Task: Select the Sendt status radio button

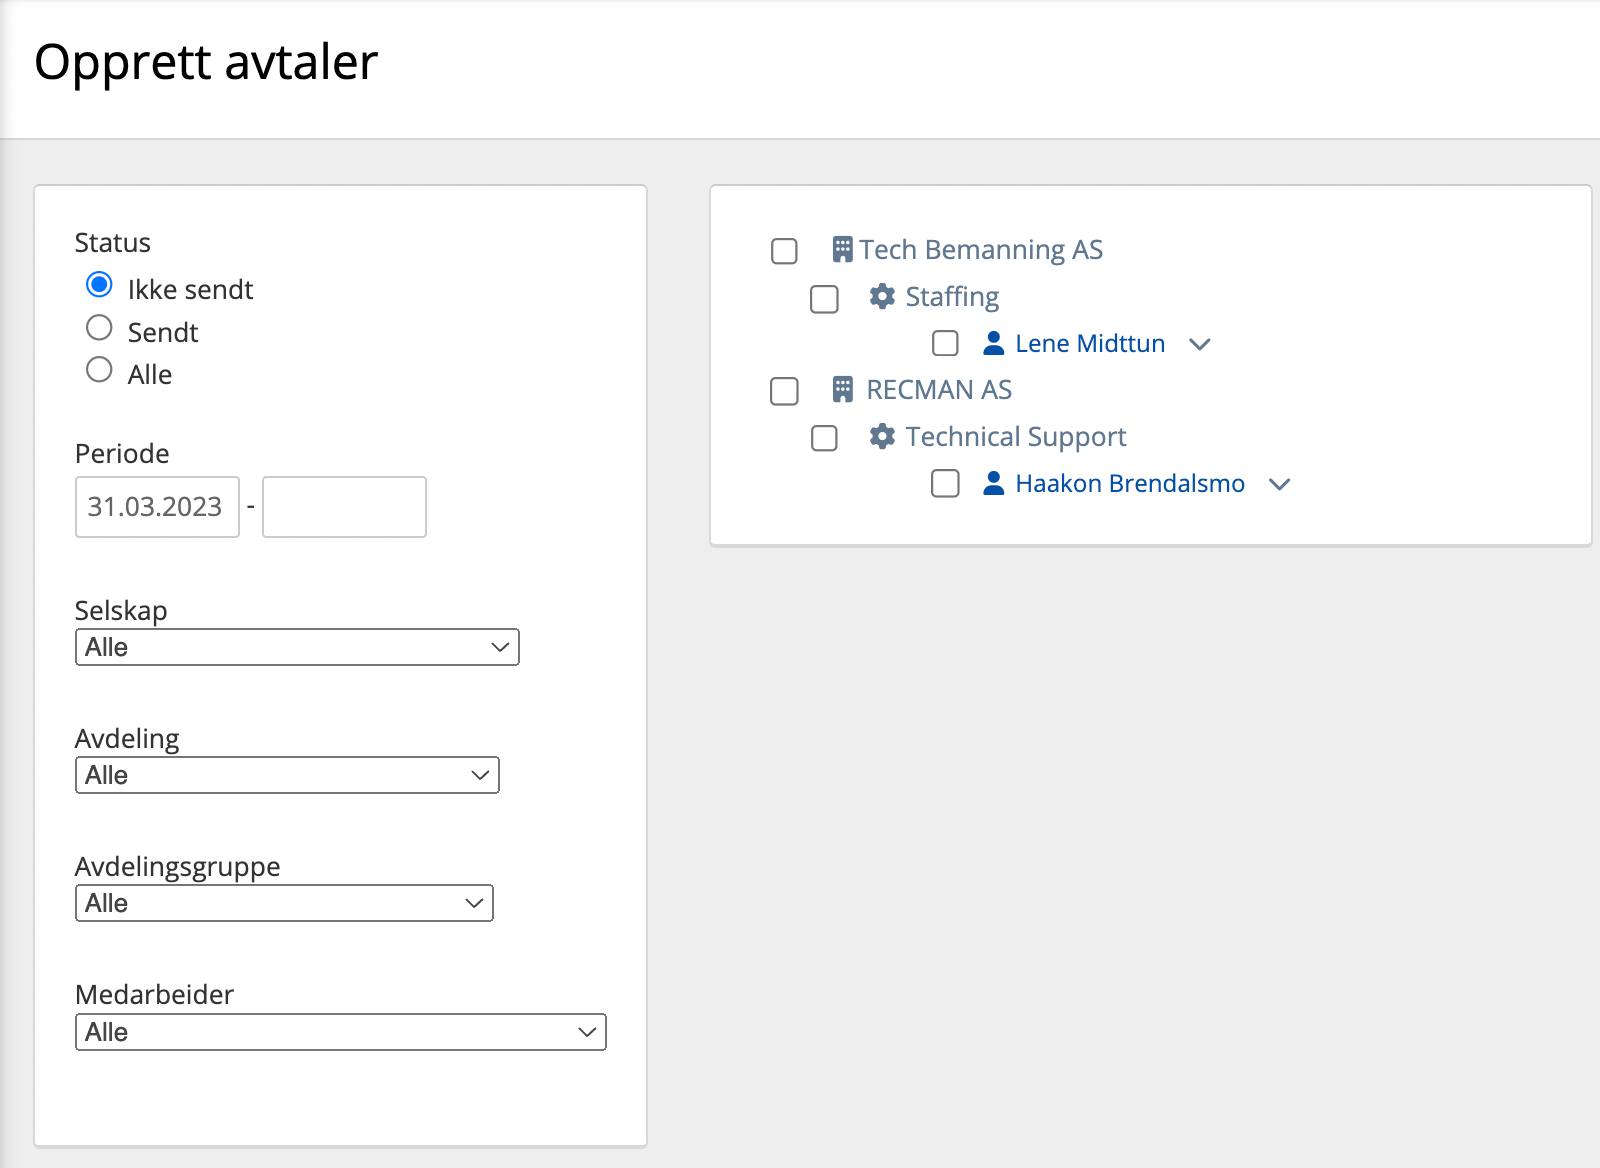Action: coord(99,328)
